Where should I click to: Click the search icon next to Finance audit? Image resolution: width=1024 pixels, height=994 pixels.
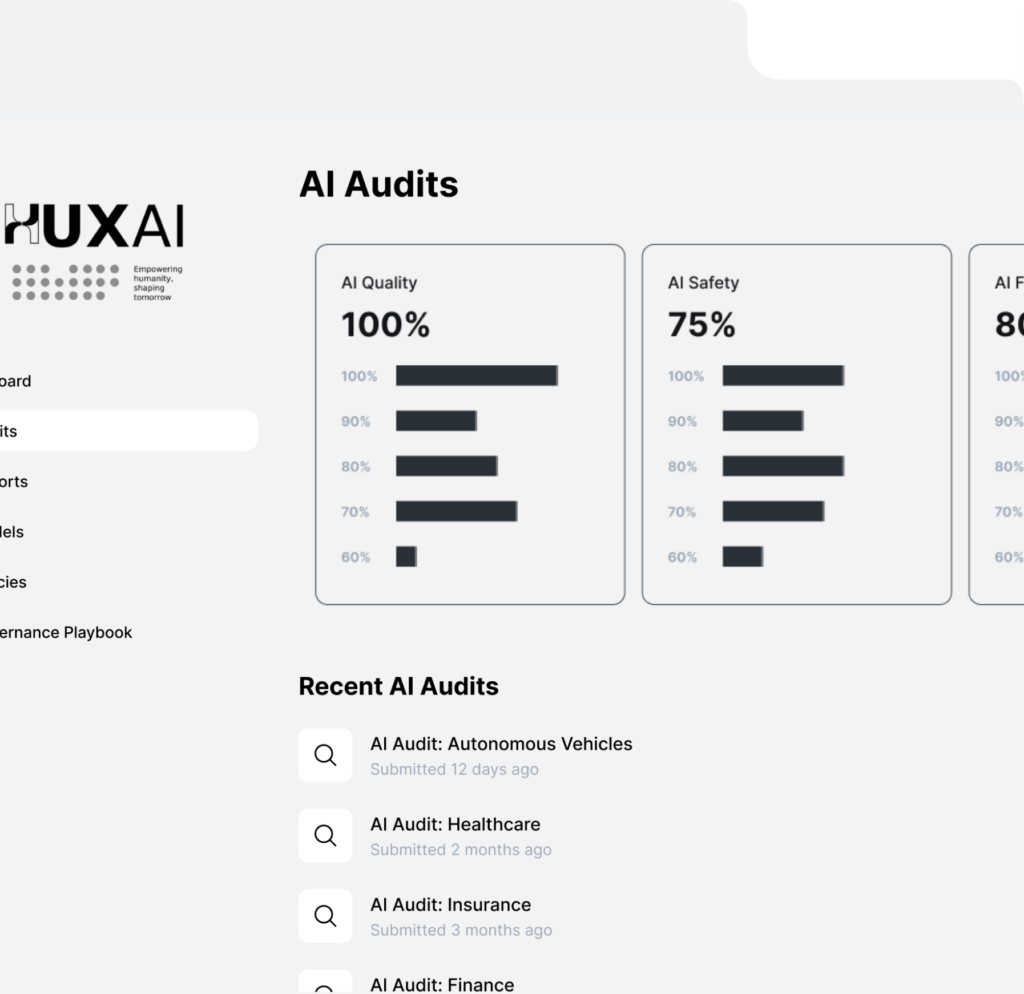325,986
